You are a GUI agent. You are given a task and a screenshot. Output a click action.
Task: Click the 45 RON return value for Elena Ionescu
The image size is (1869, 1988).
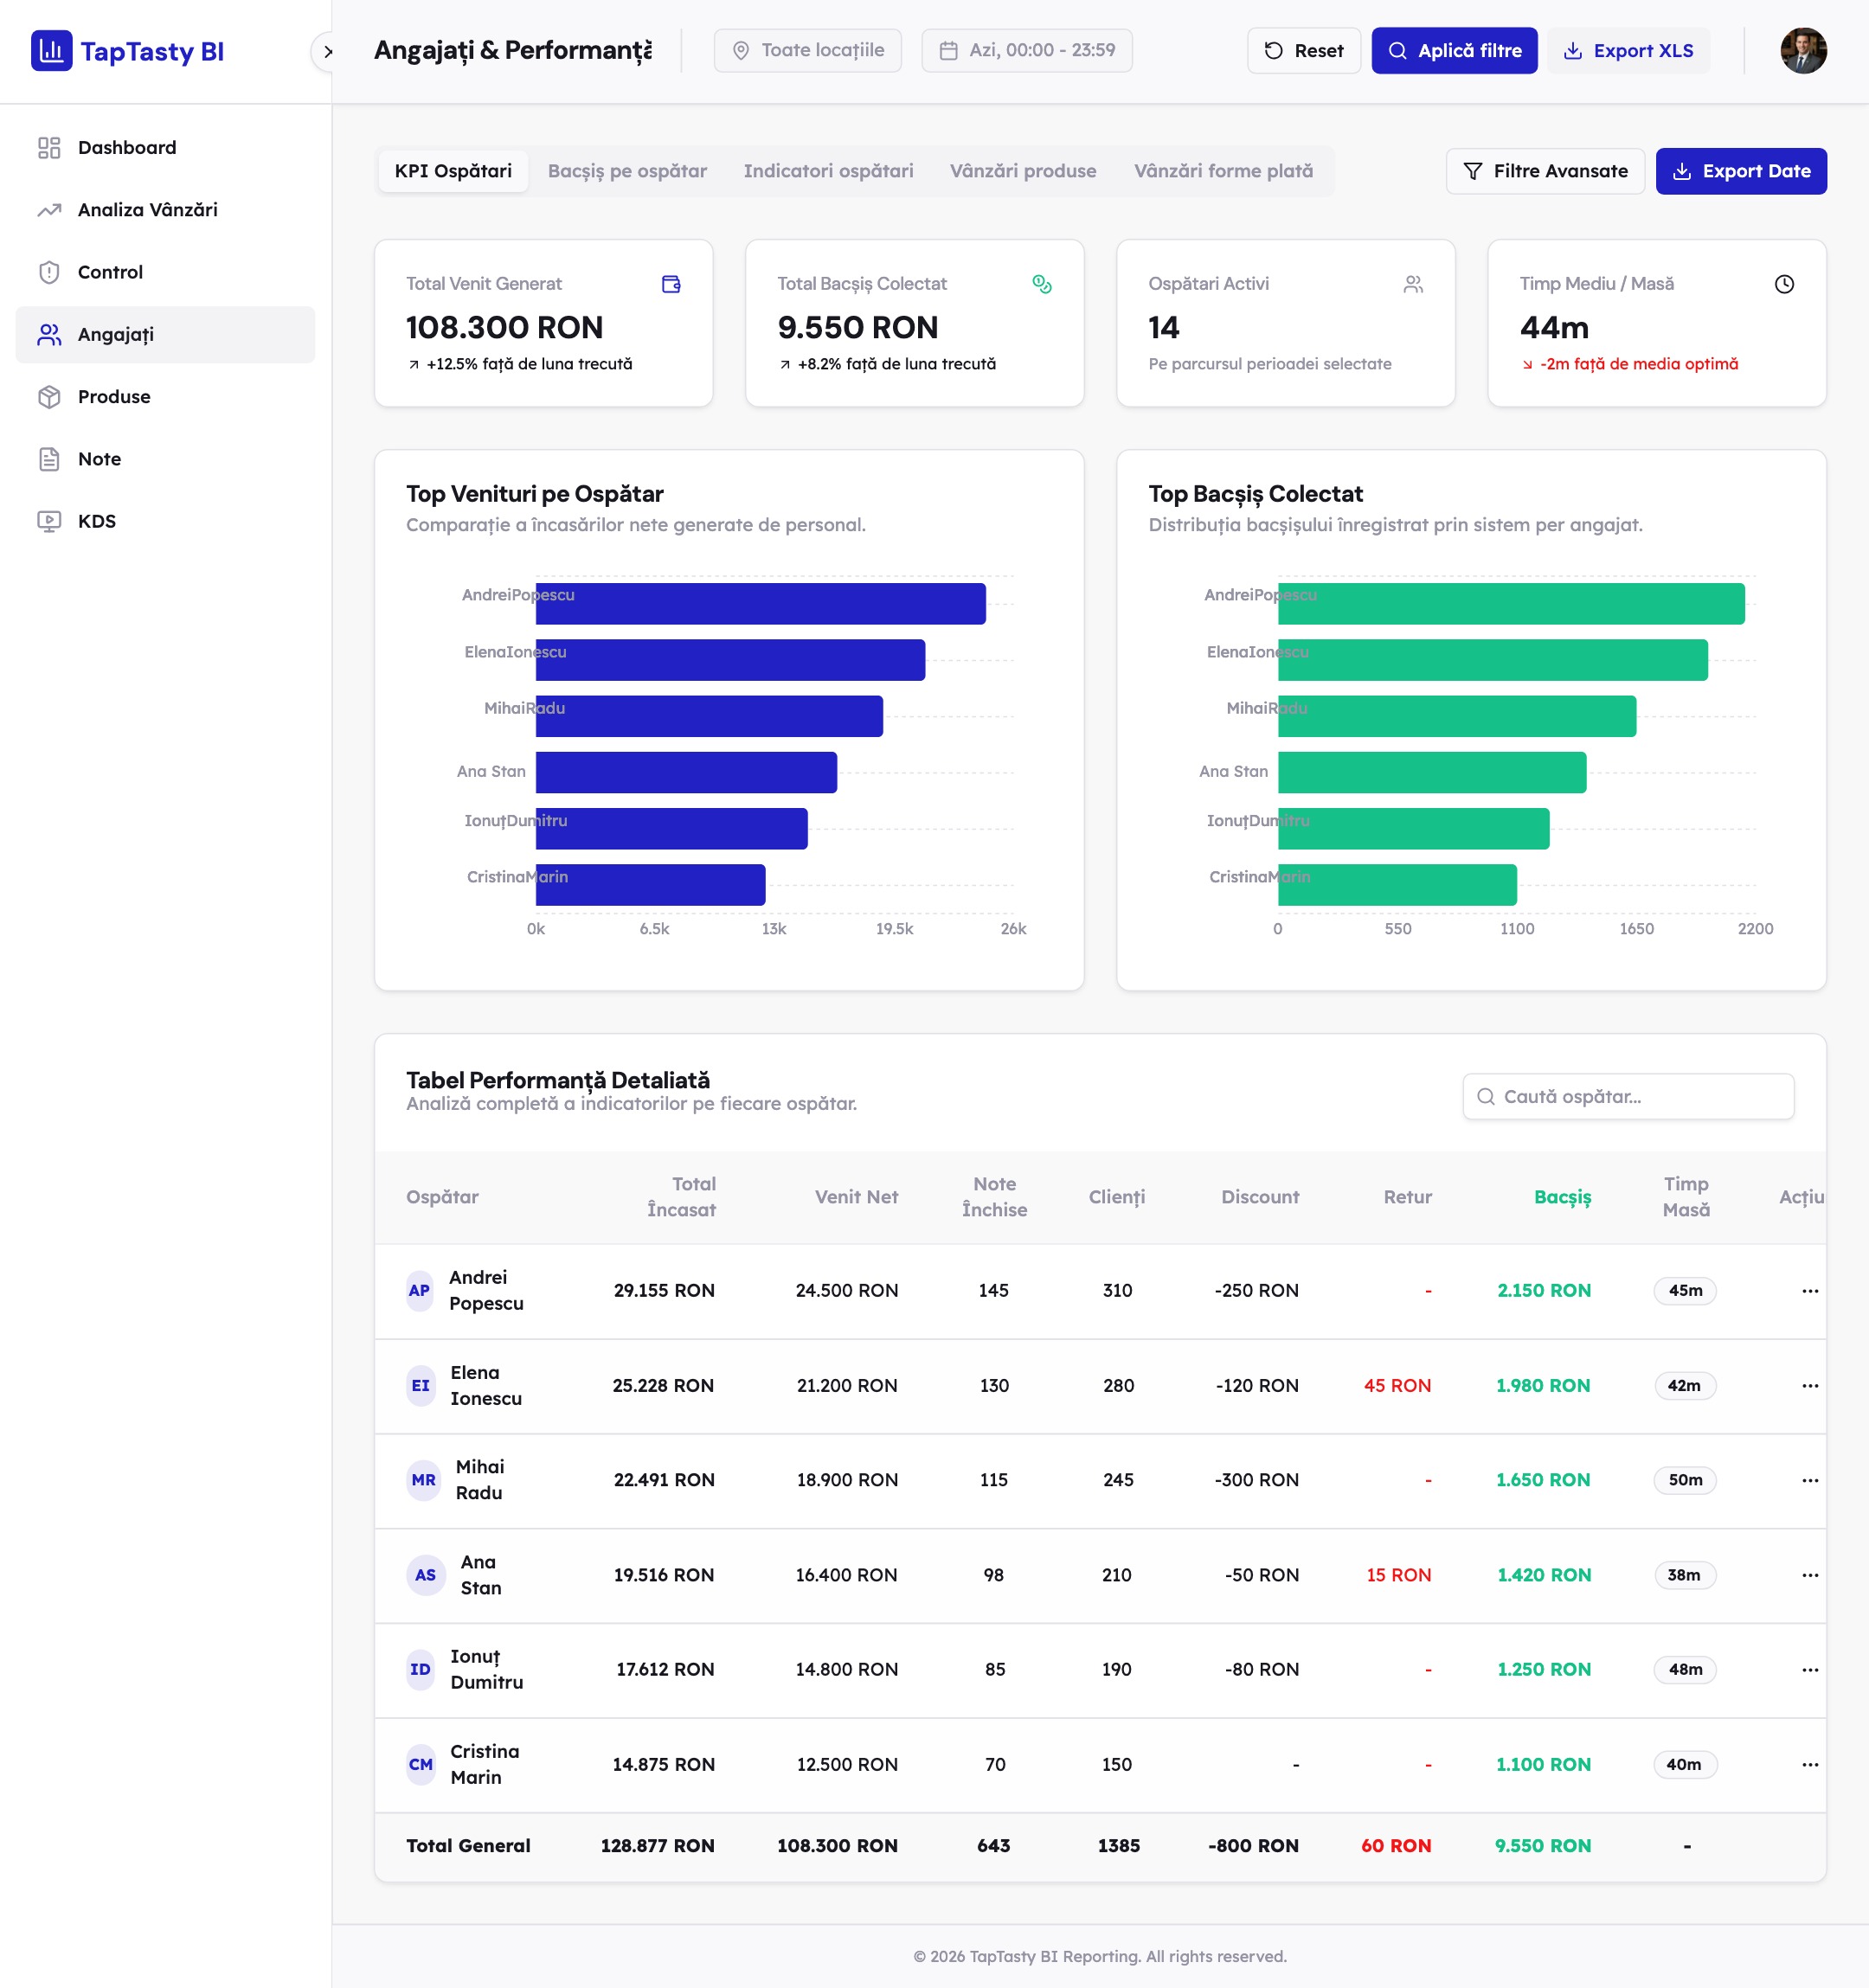click(x=1397, y=1386)
